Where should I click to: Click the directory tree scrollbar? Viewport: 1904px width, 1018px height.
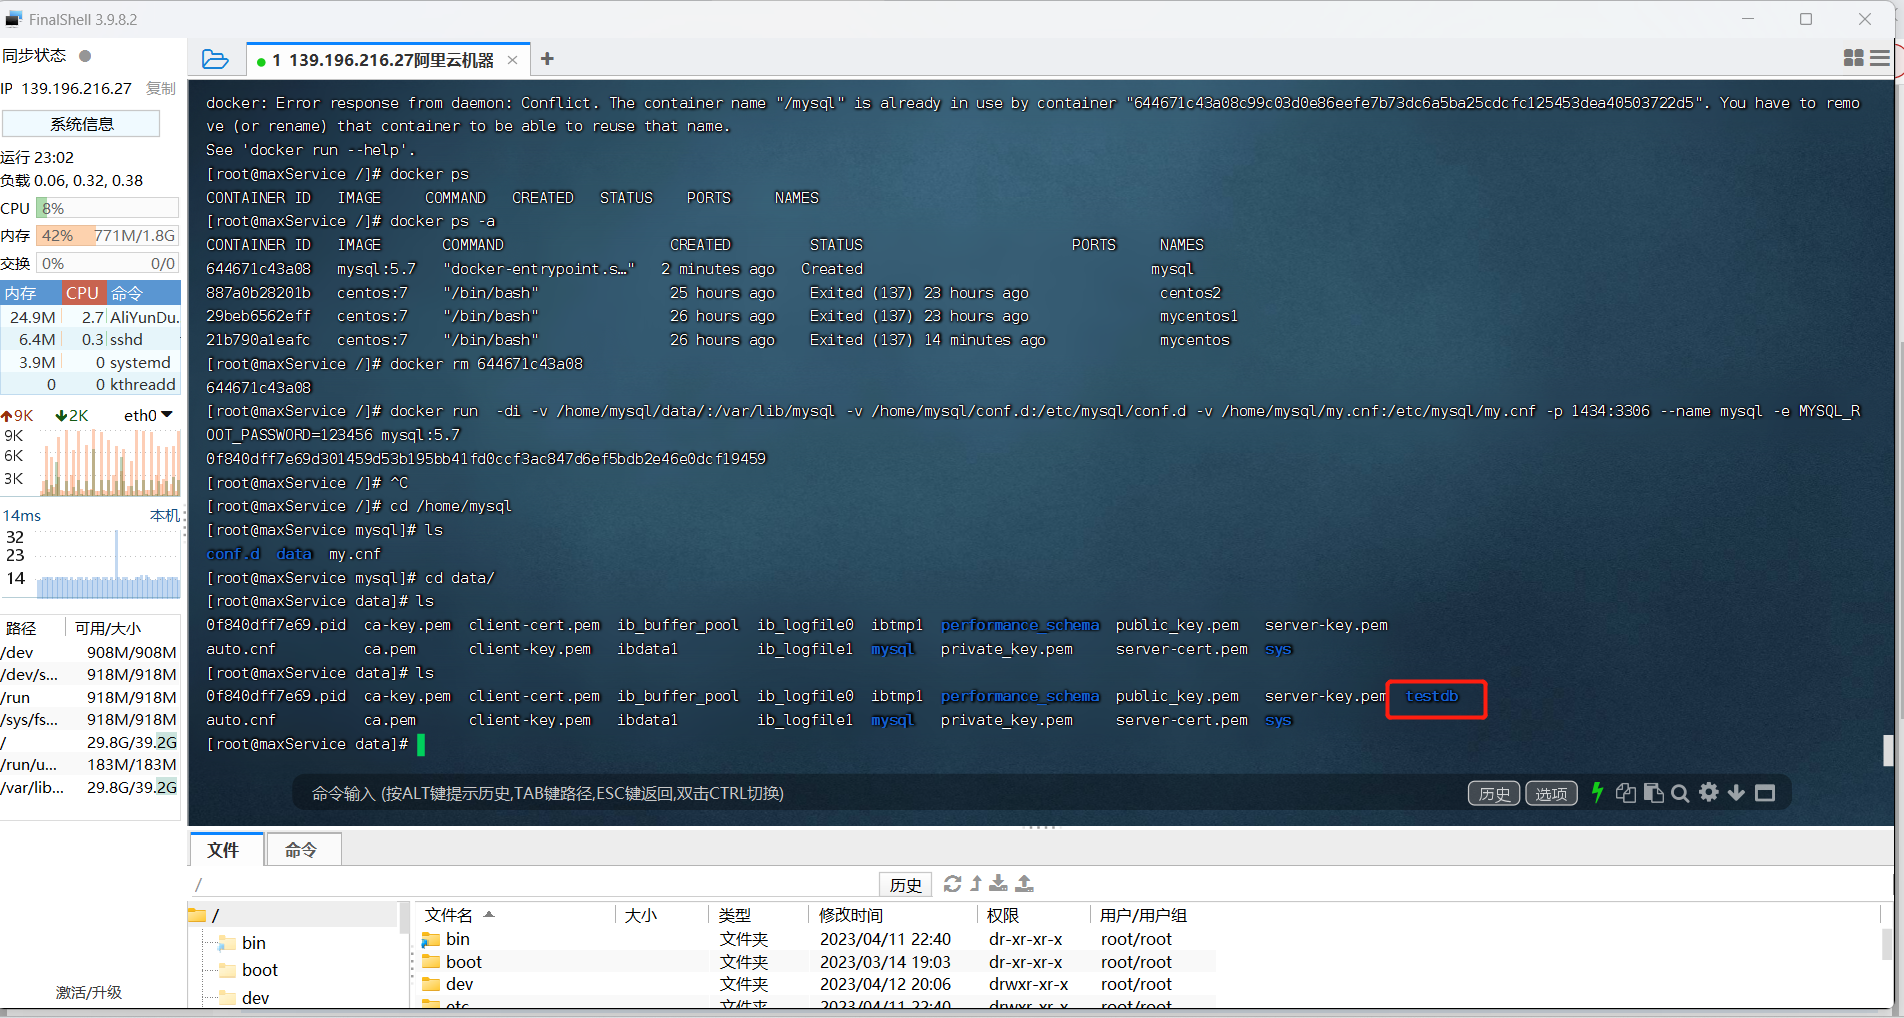tap(404, 918)
